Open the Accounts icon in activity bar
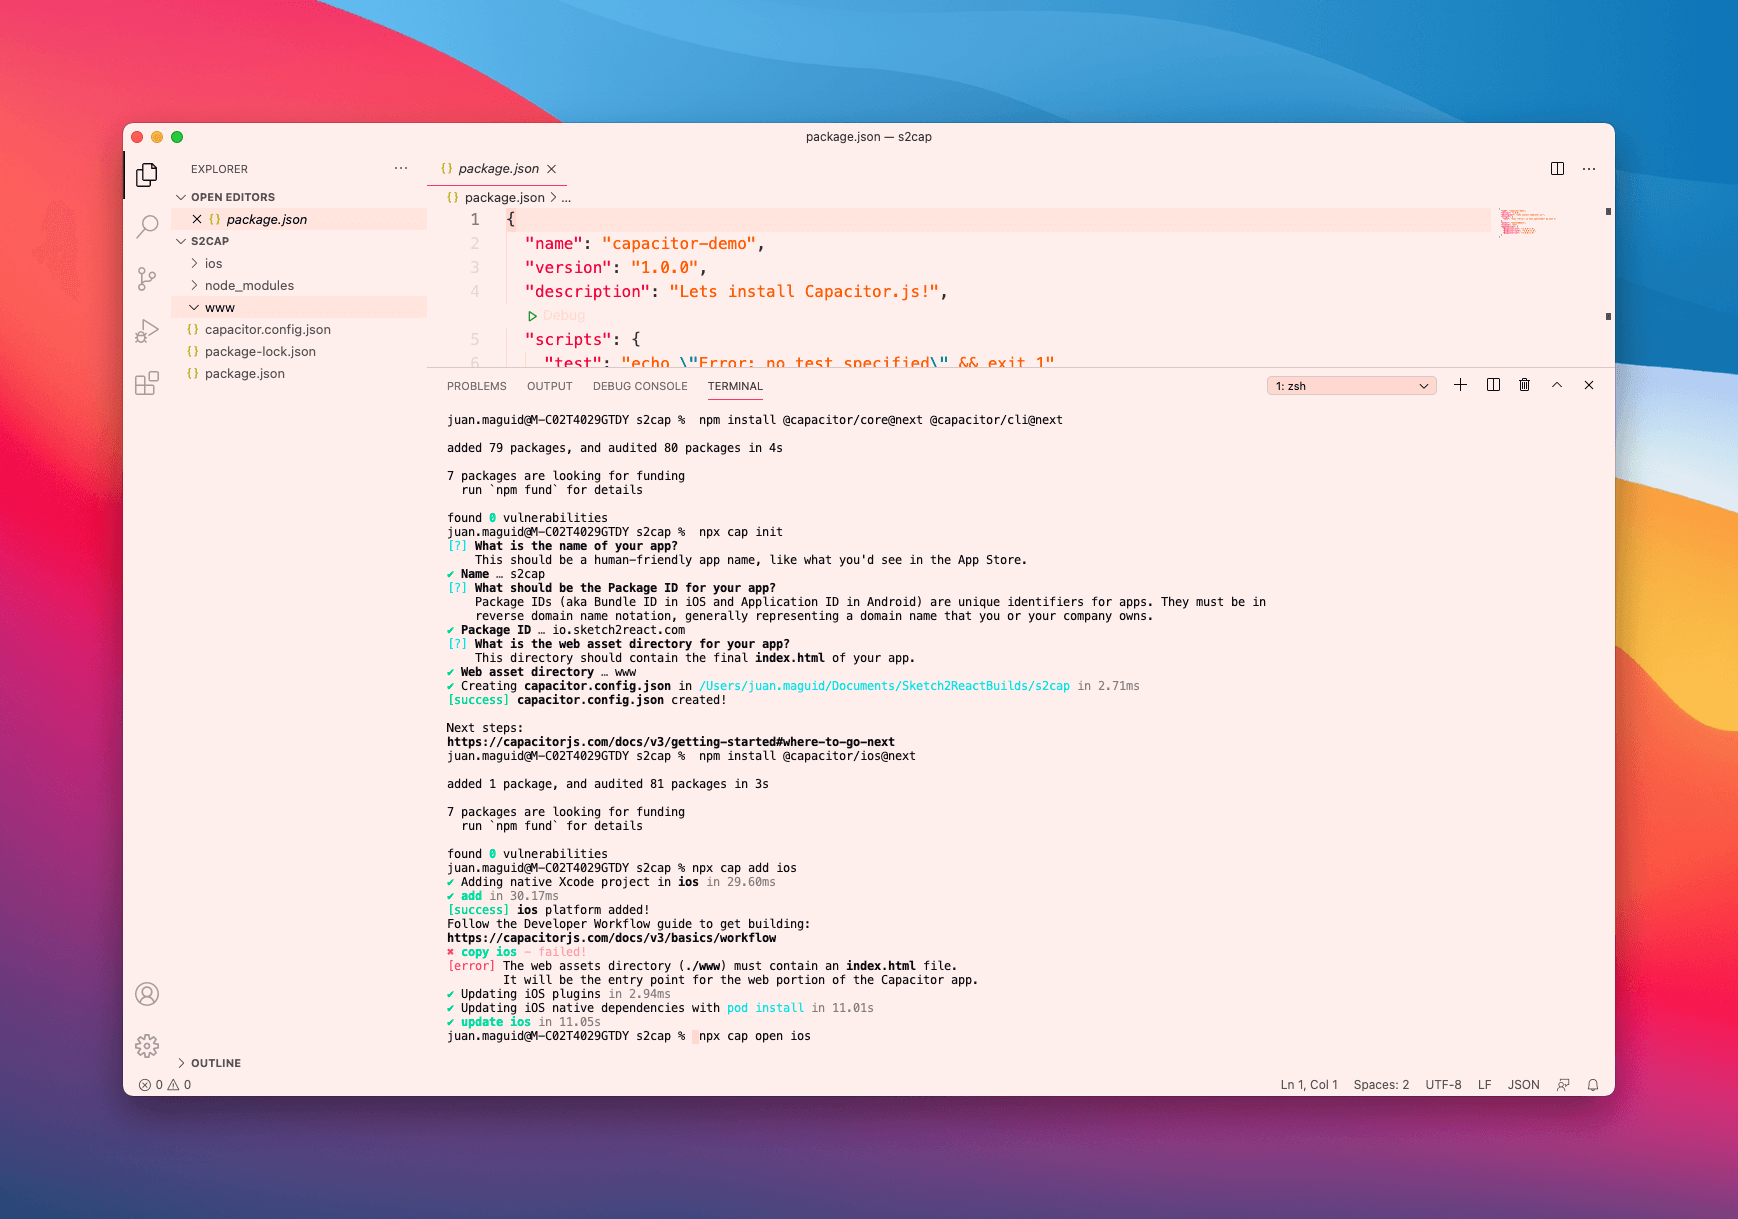Image resolution: width=1738 pixels, height=1219 pixels. (147, 994)
